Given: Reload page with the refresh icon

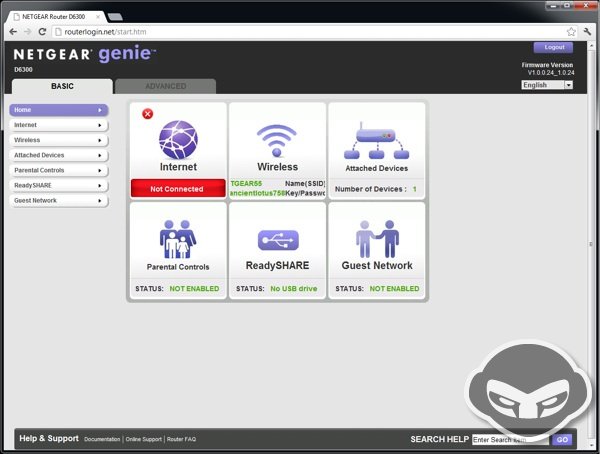Looking at the screenshot, I should click(x=42, y=32).
